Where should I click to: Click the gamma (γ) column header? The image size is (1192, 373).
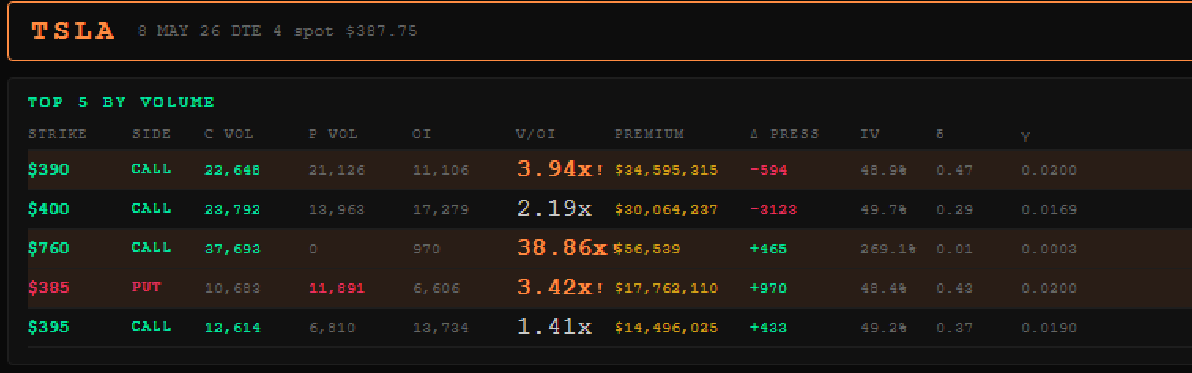pyautogui.click(x=1026, y=136)
